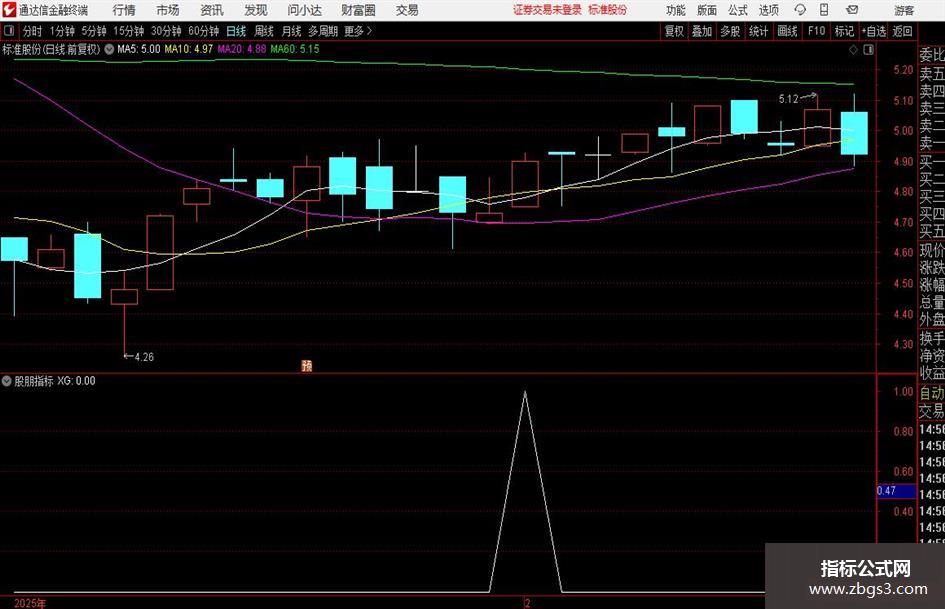Screen dimensions: 945x609
Task: Select the 60分钟 period
Action: click(x=203, y=31)
